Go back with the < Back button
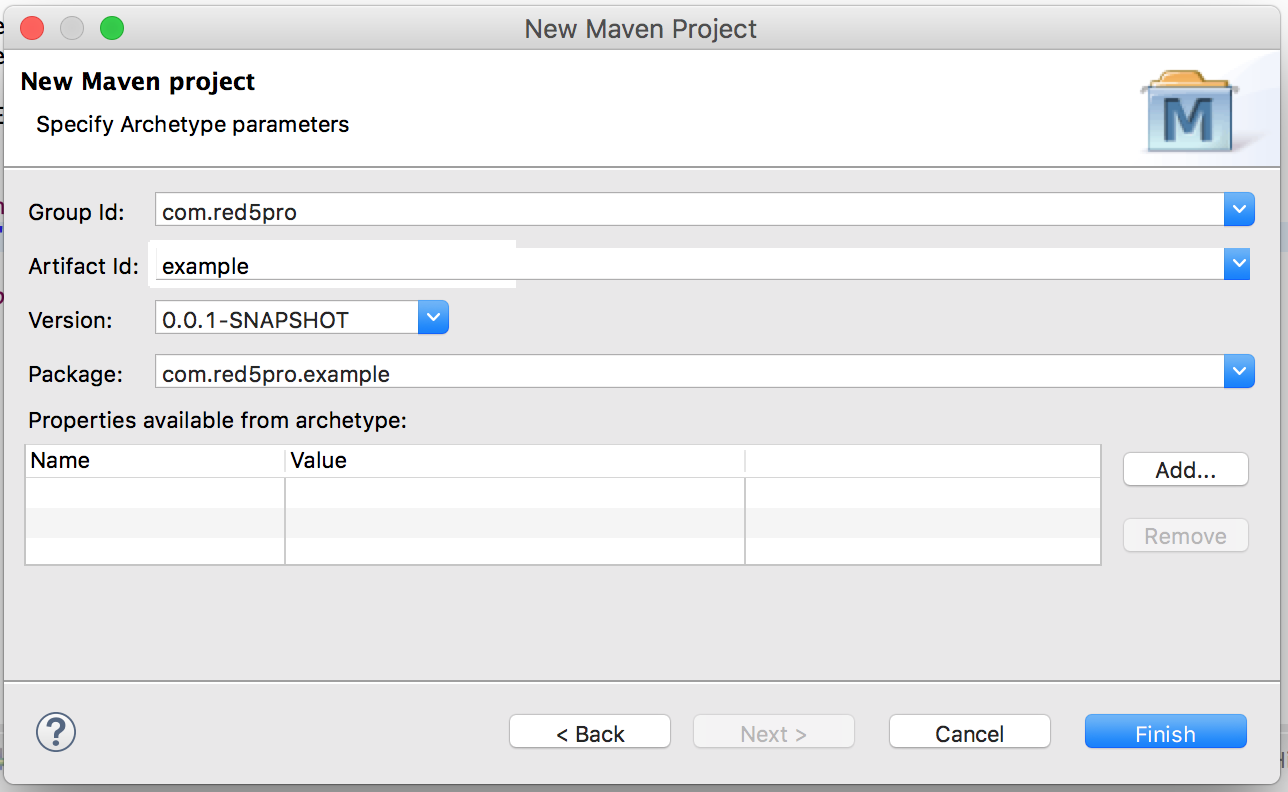This screenshot has width=1288, height=792. (x=590, y=733)
